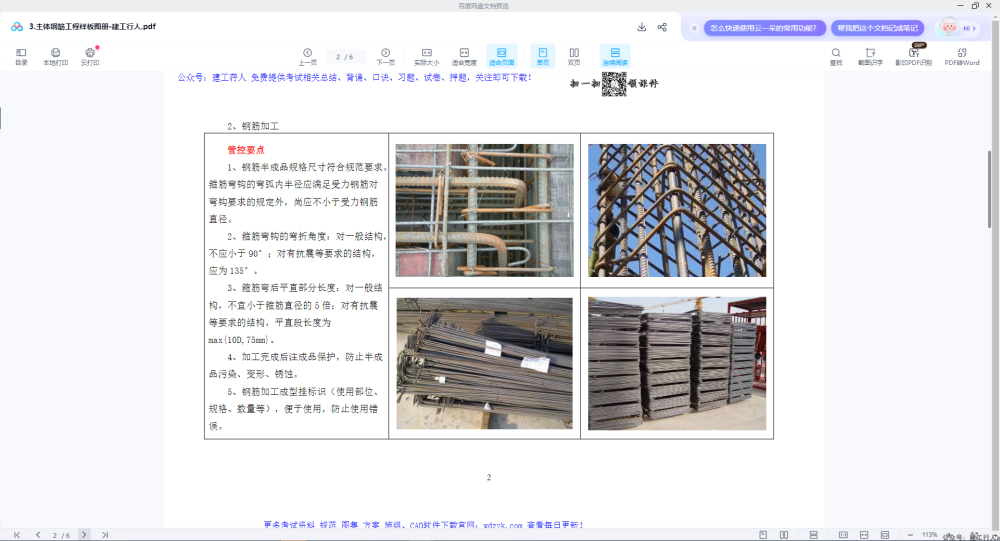Dismiss the AI assistant suggestion banner
The image size is (1000, 541).
tap(695, 28)
